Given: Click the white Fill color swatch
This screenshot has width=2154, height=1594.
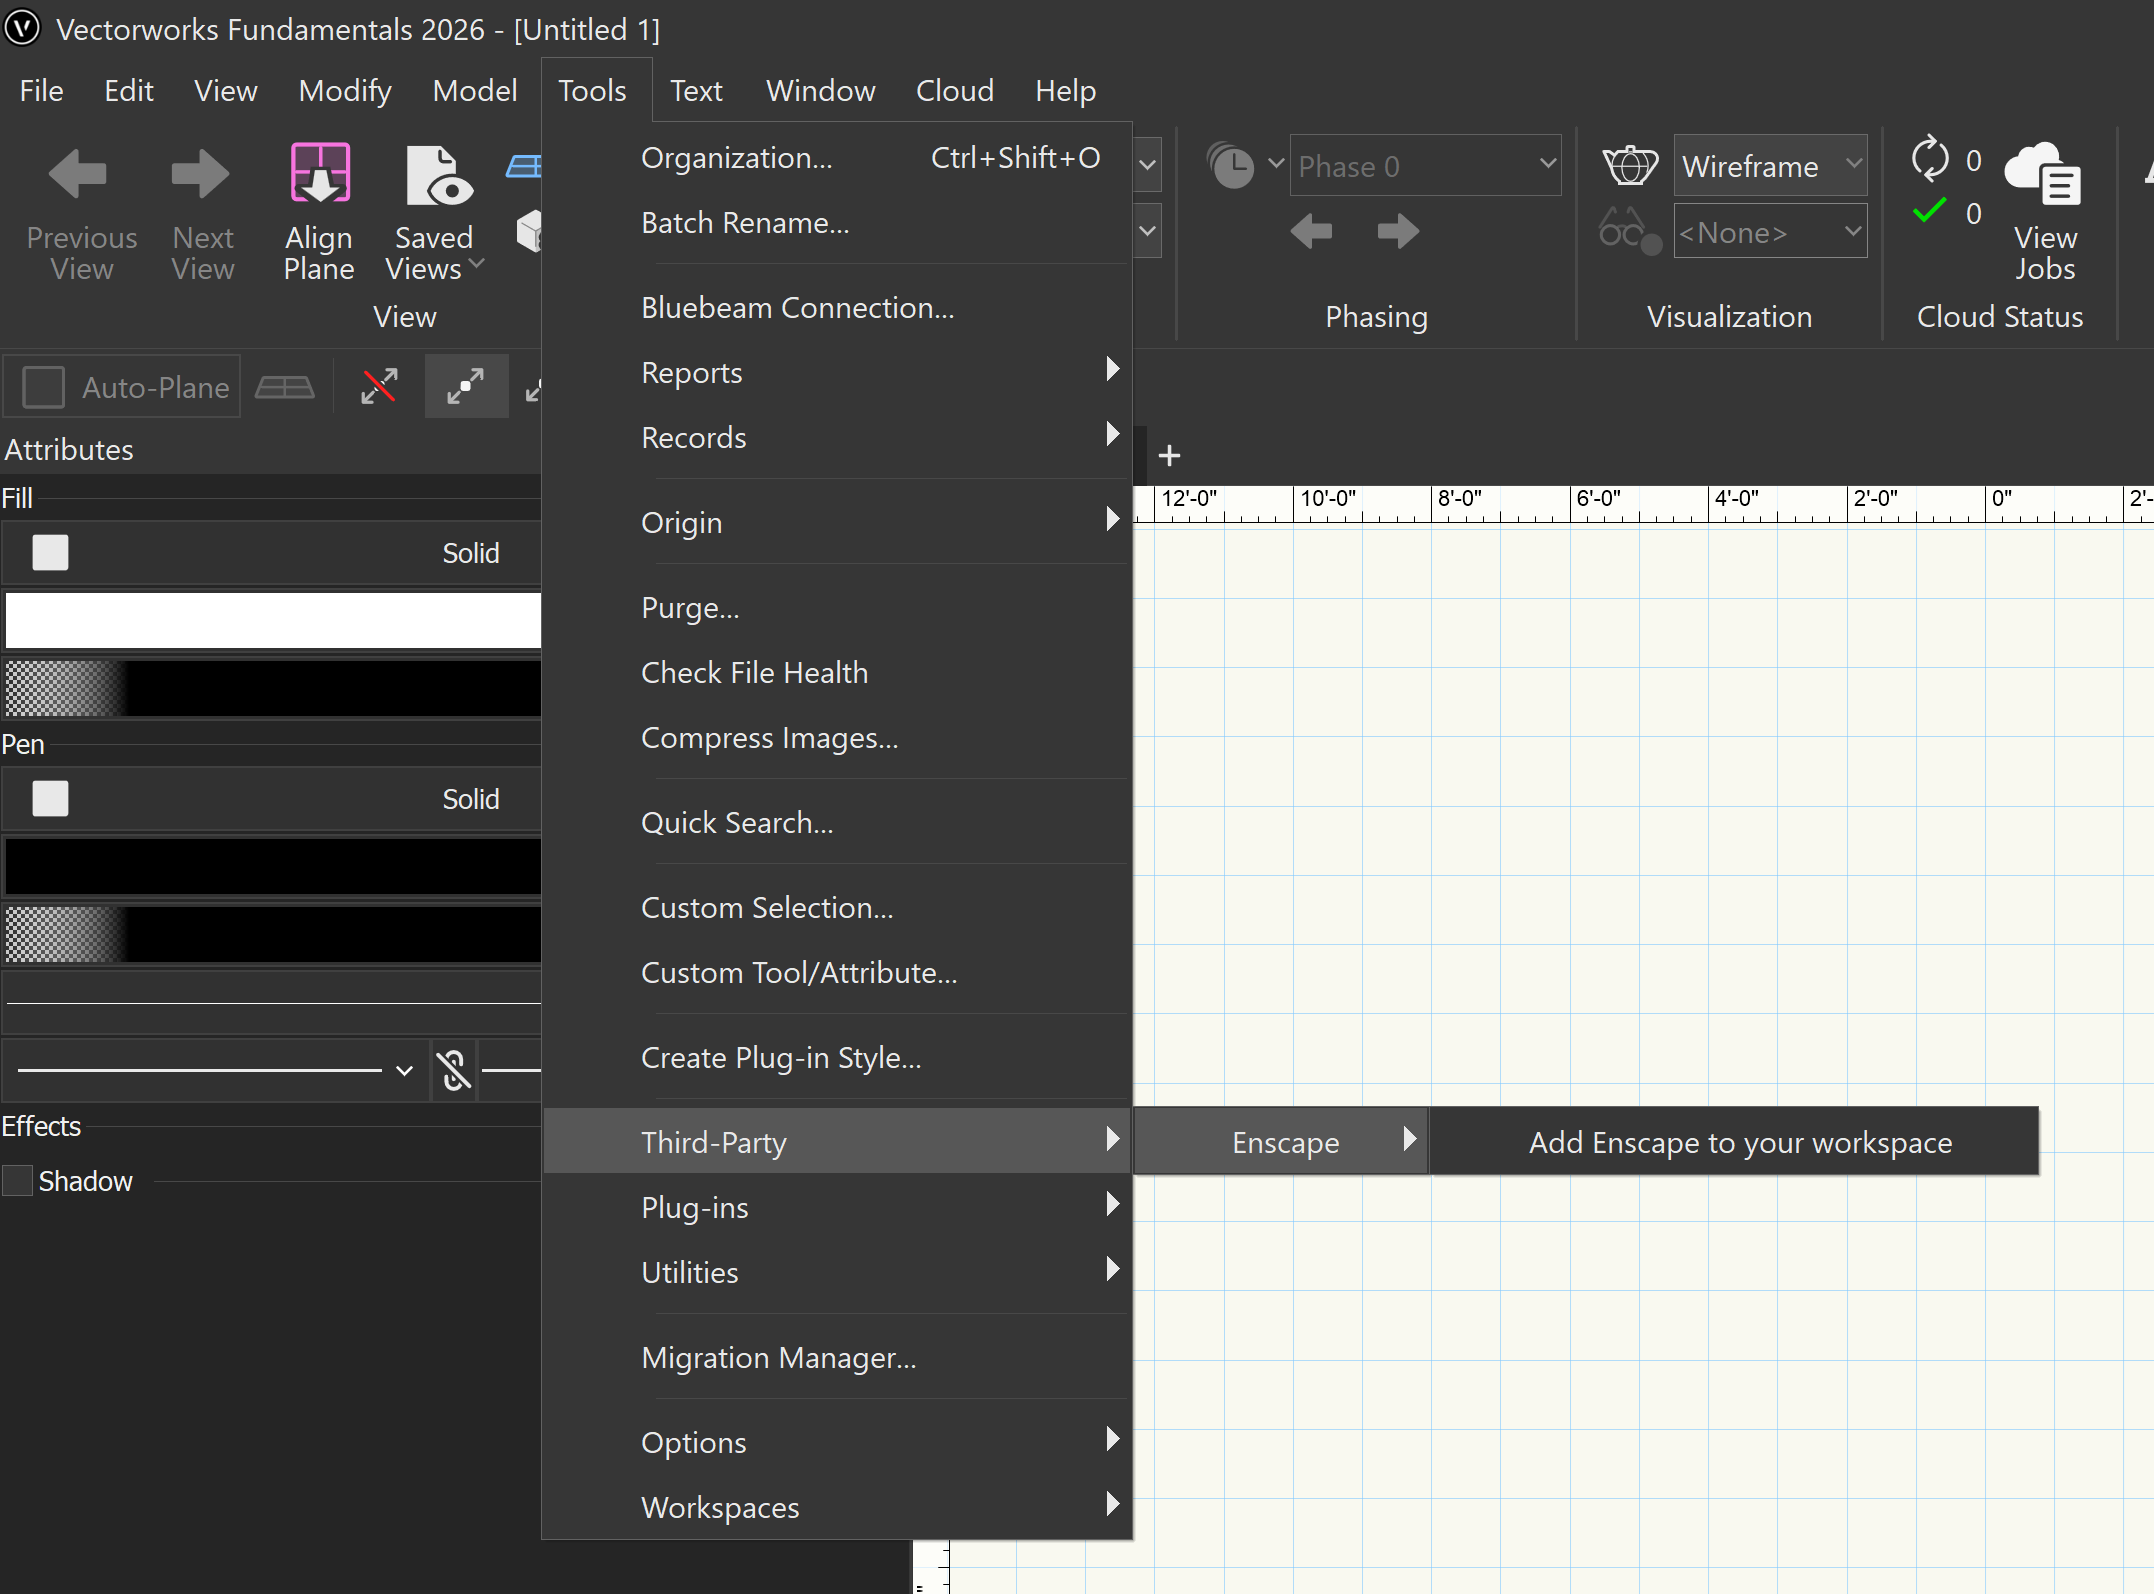Looking at the screenshot, I should (273, 620).
